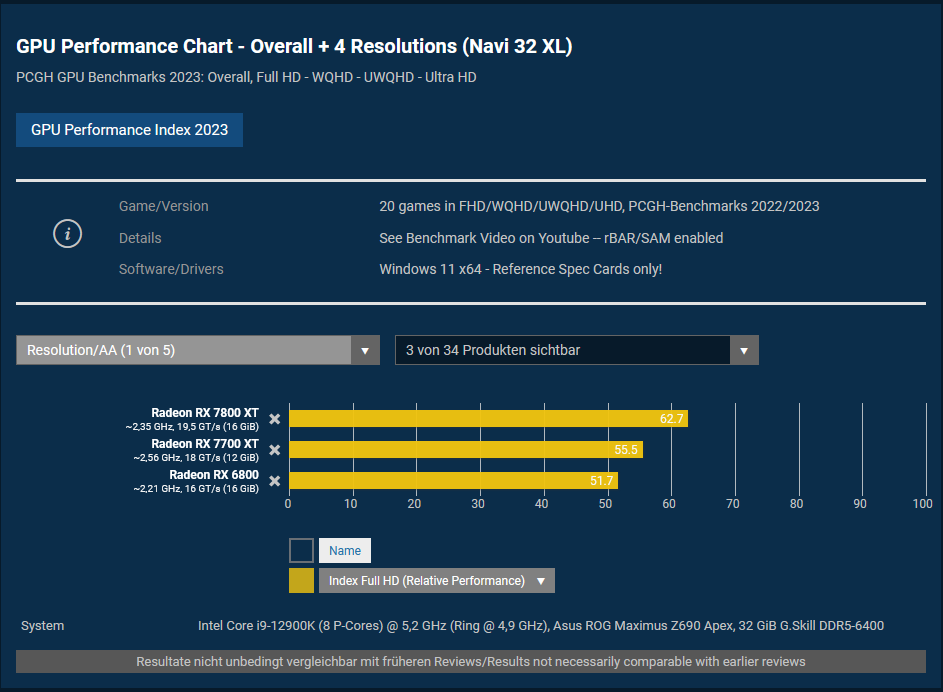Click the Intel Core i9-12900K system description
The image size is (943, 692).
(541, 626)
